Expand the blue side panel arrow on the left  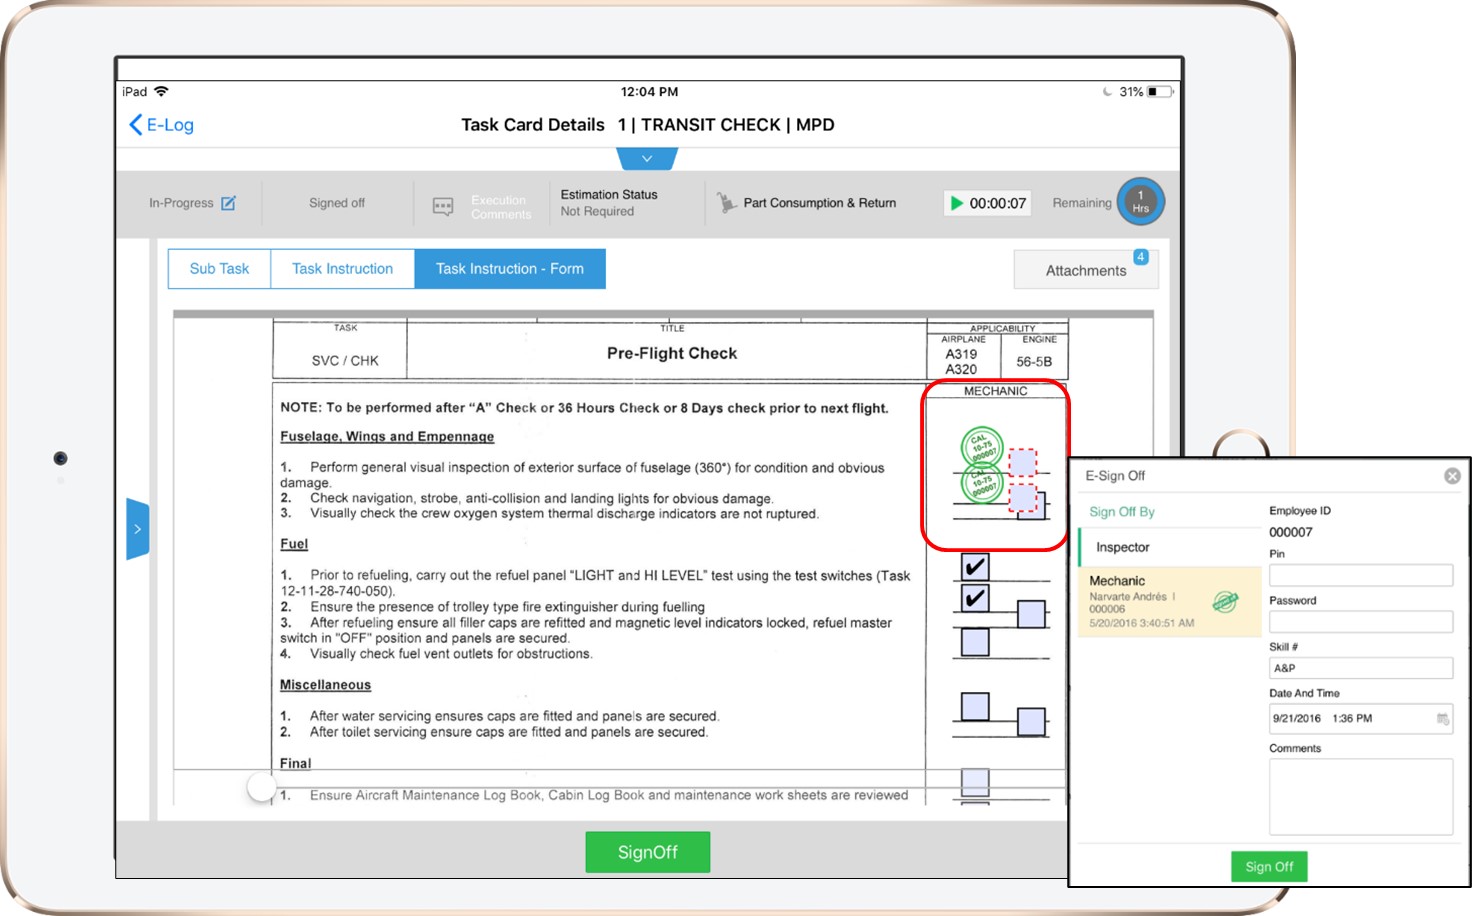[138, 528]
